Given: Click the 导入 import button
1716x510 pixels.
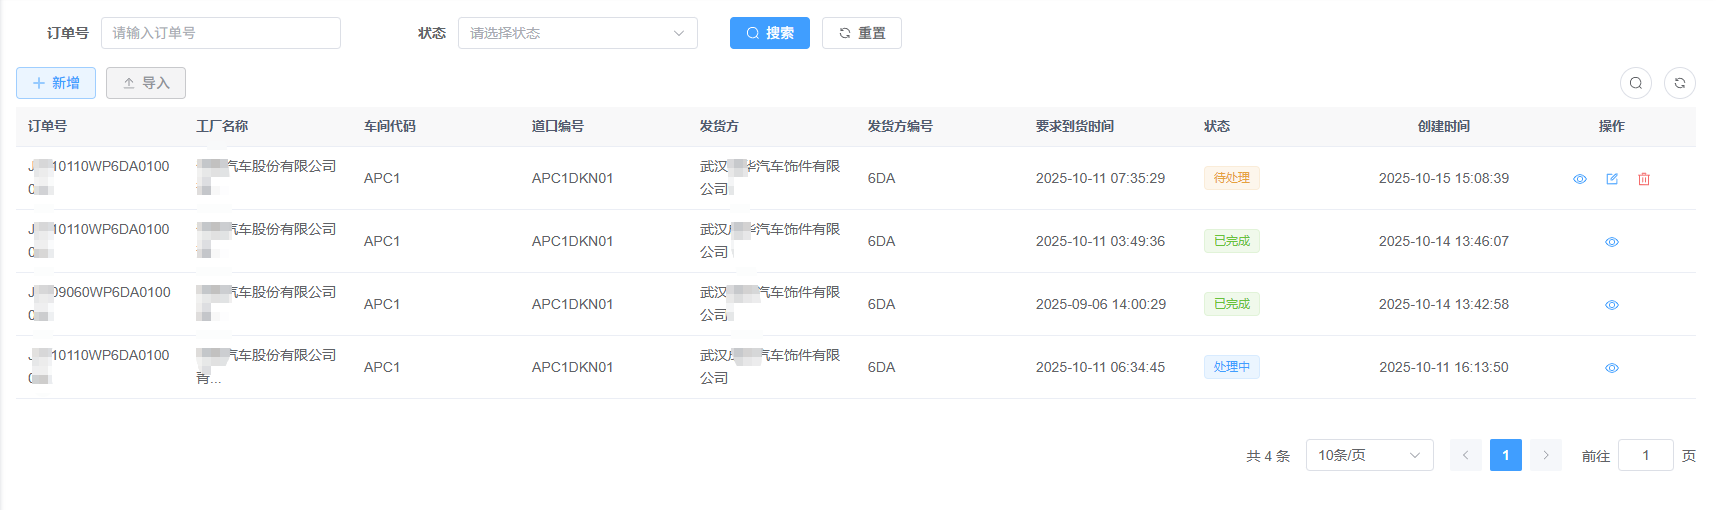Looking at the screenshot, I should click(x=146, y=83).
